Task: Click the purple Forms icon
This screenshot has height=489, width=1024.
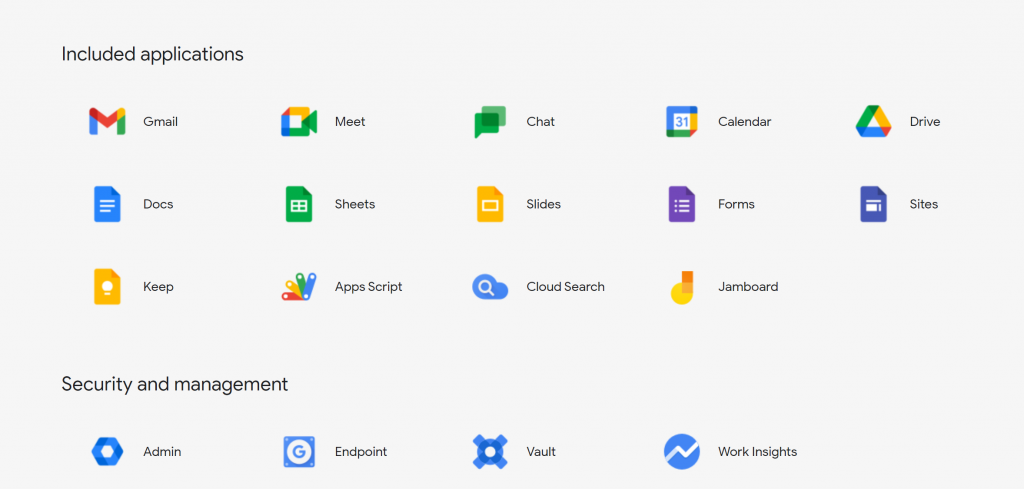Action: pyautogui.click(x=682, y=204)
